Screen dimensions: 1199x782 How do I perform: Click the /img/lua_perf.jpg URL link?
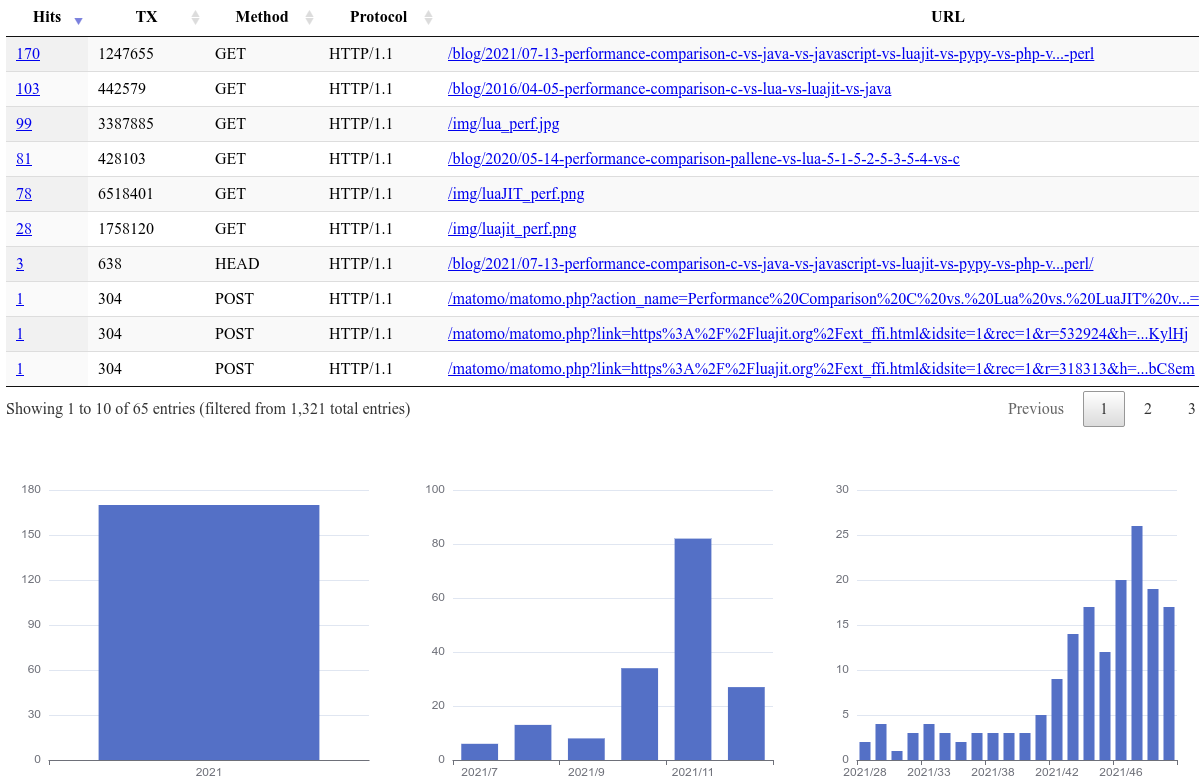(x=503, y=124)
